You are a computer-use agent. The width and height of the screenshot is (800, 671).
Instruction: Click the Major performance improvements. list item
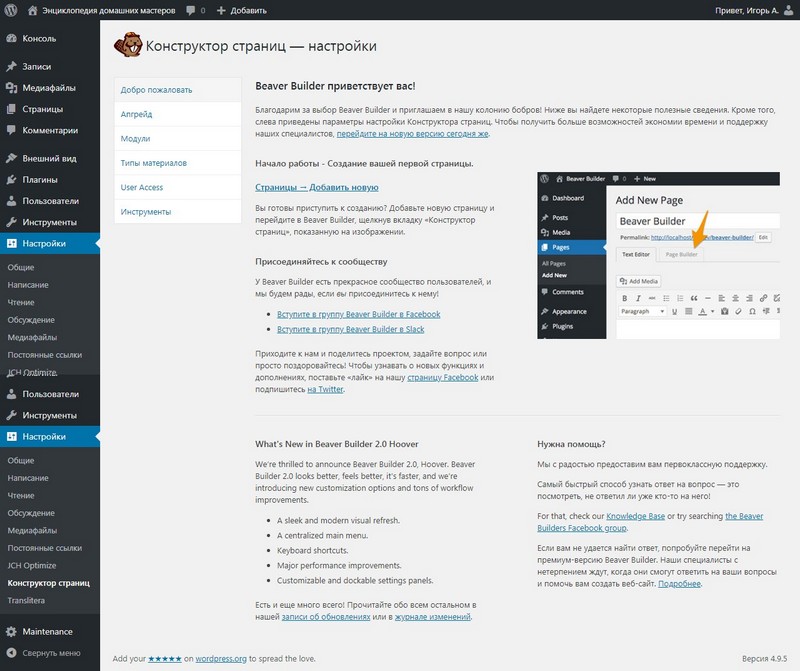(x=339, y=565)
